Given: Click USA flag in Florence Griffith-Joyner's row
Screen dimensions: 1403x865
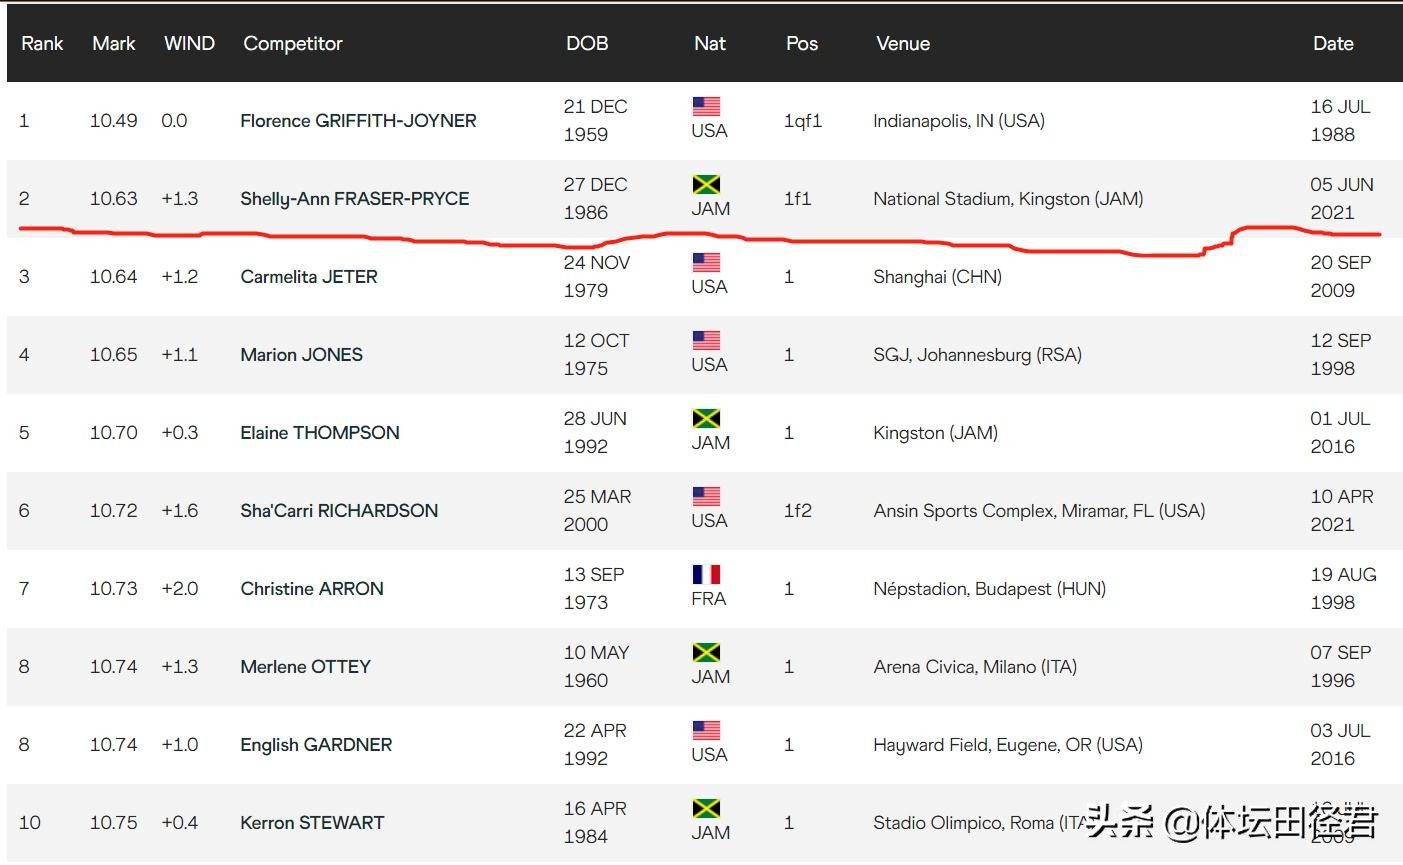Looking at the screenshot, I should [x=706, y=107].
